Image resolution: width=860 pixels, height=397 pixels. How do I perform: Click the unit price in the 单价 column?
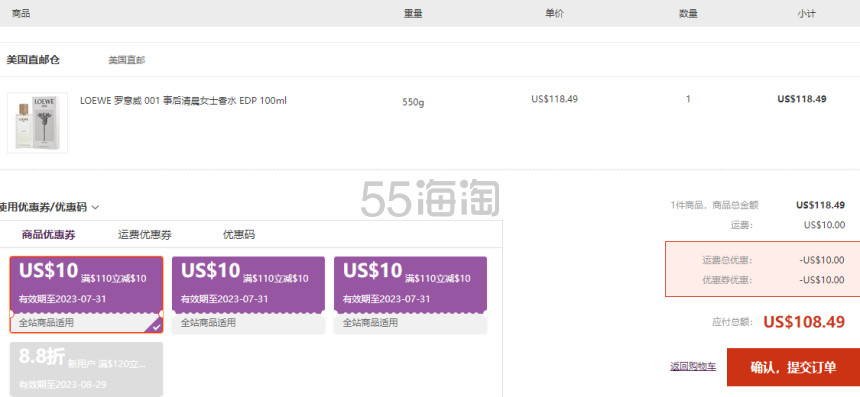pos(555,99)
